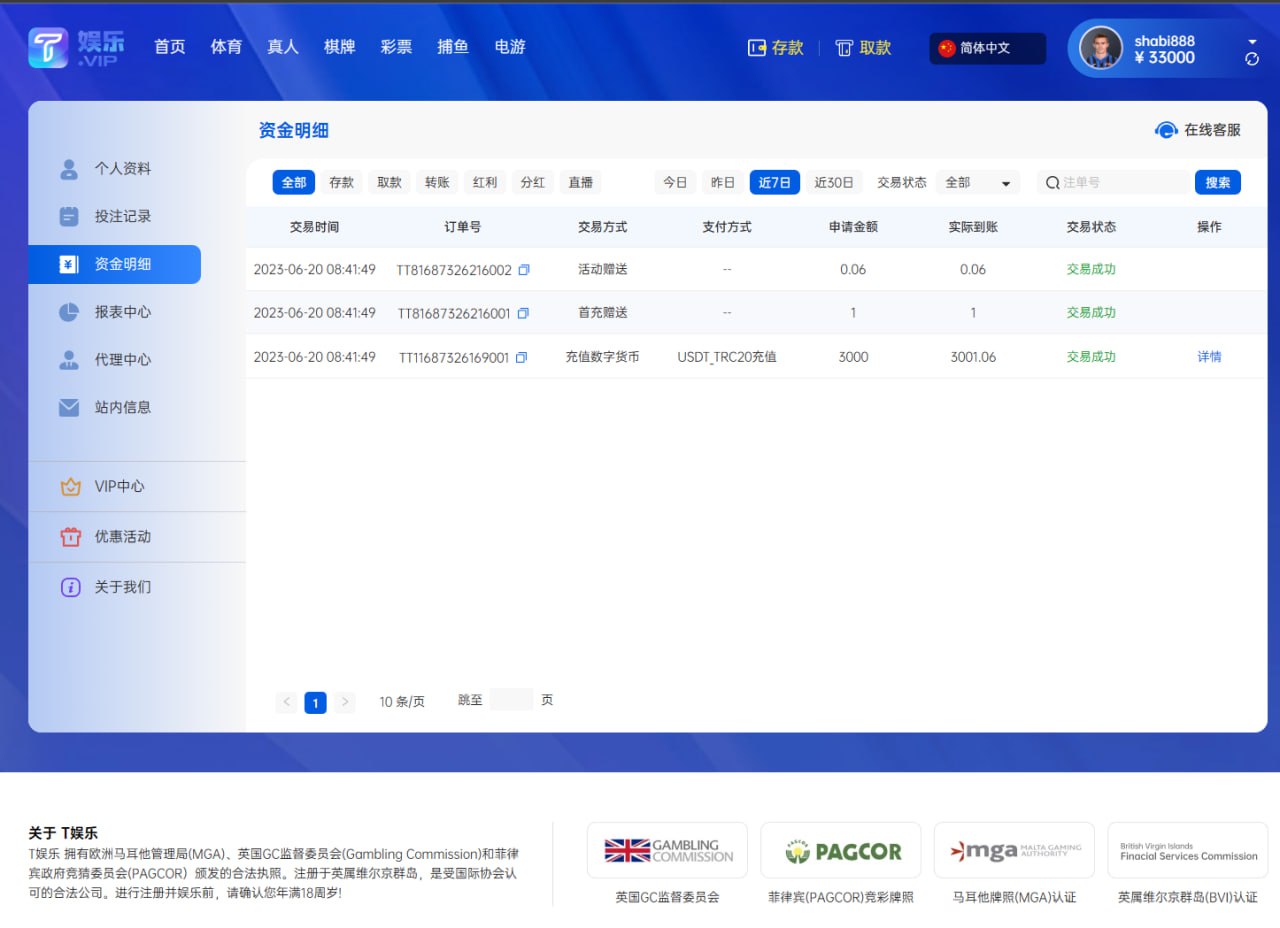Open 优惠活动 gift icon
Viewport: 1280px width, 928px height.
[70, 537]
